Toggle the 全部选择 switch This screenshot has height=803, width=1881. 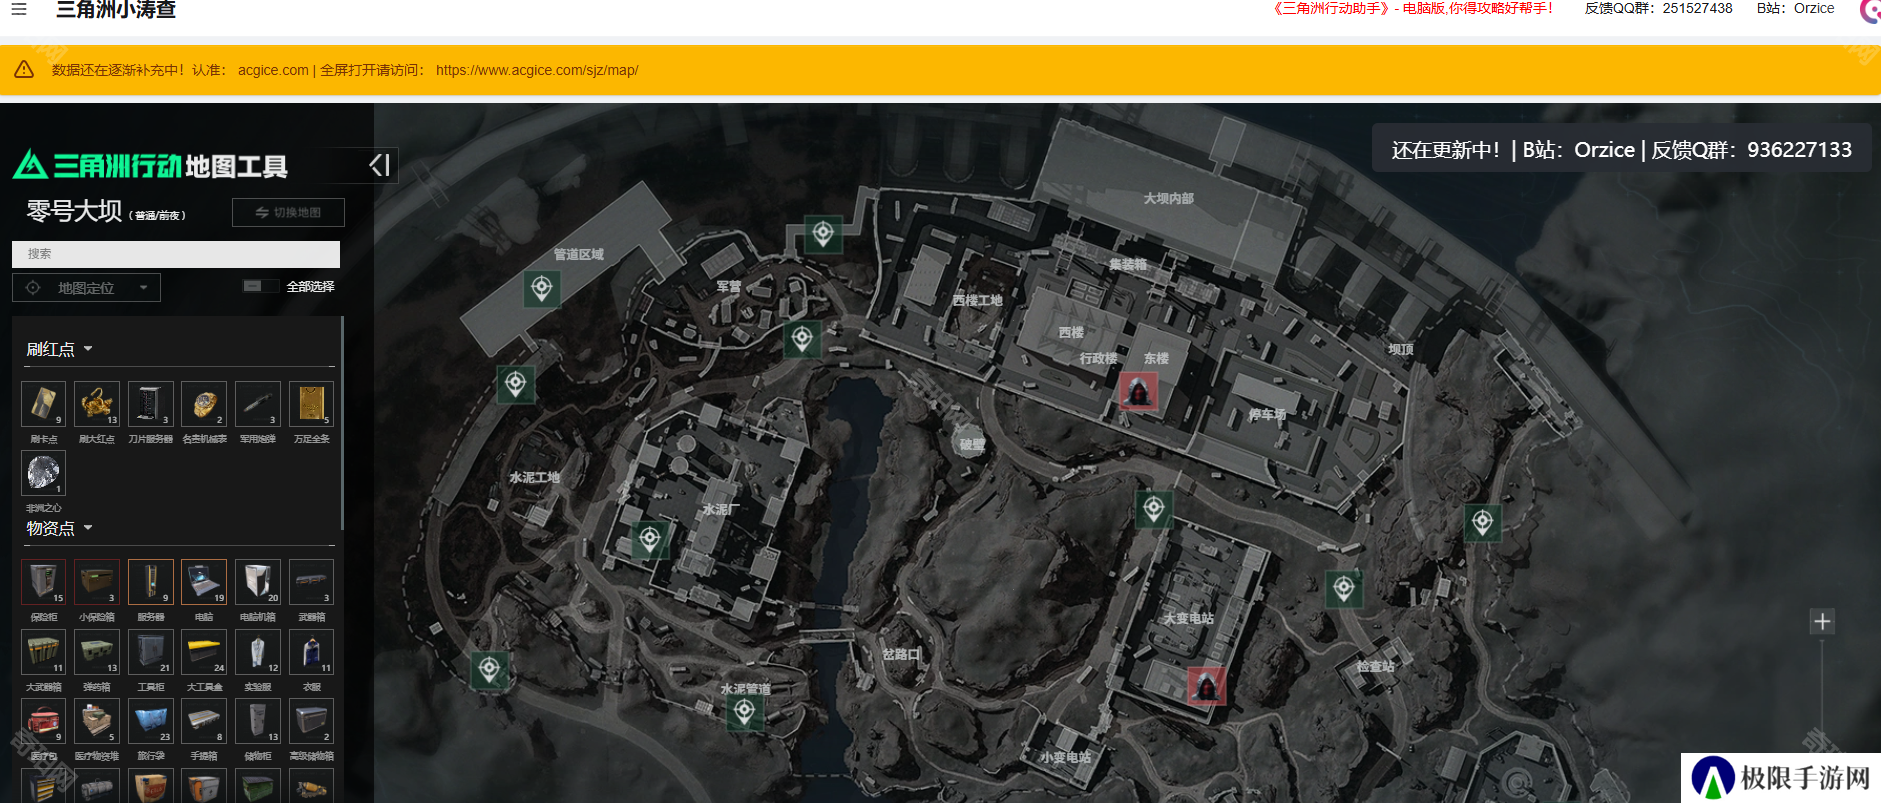pyautogui.click(x=260, y=286)
